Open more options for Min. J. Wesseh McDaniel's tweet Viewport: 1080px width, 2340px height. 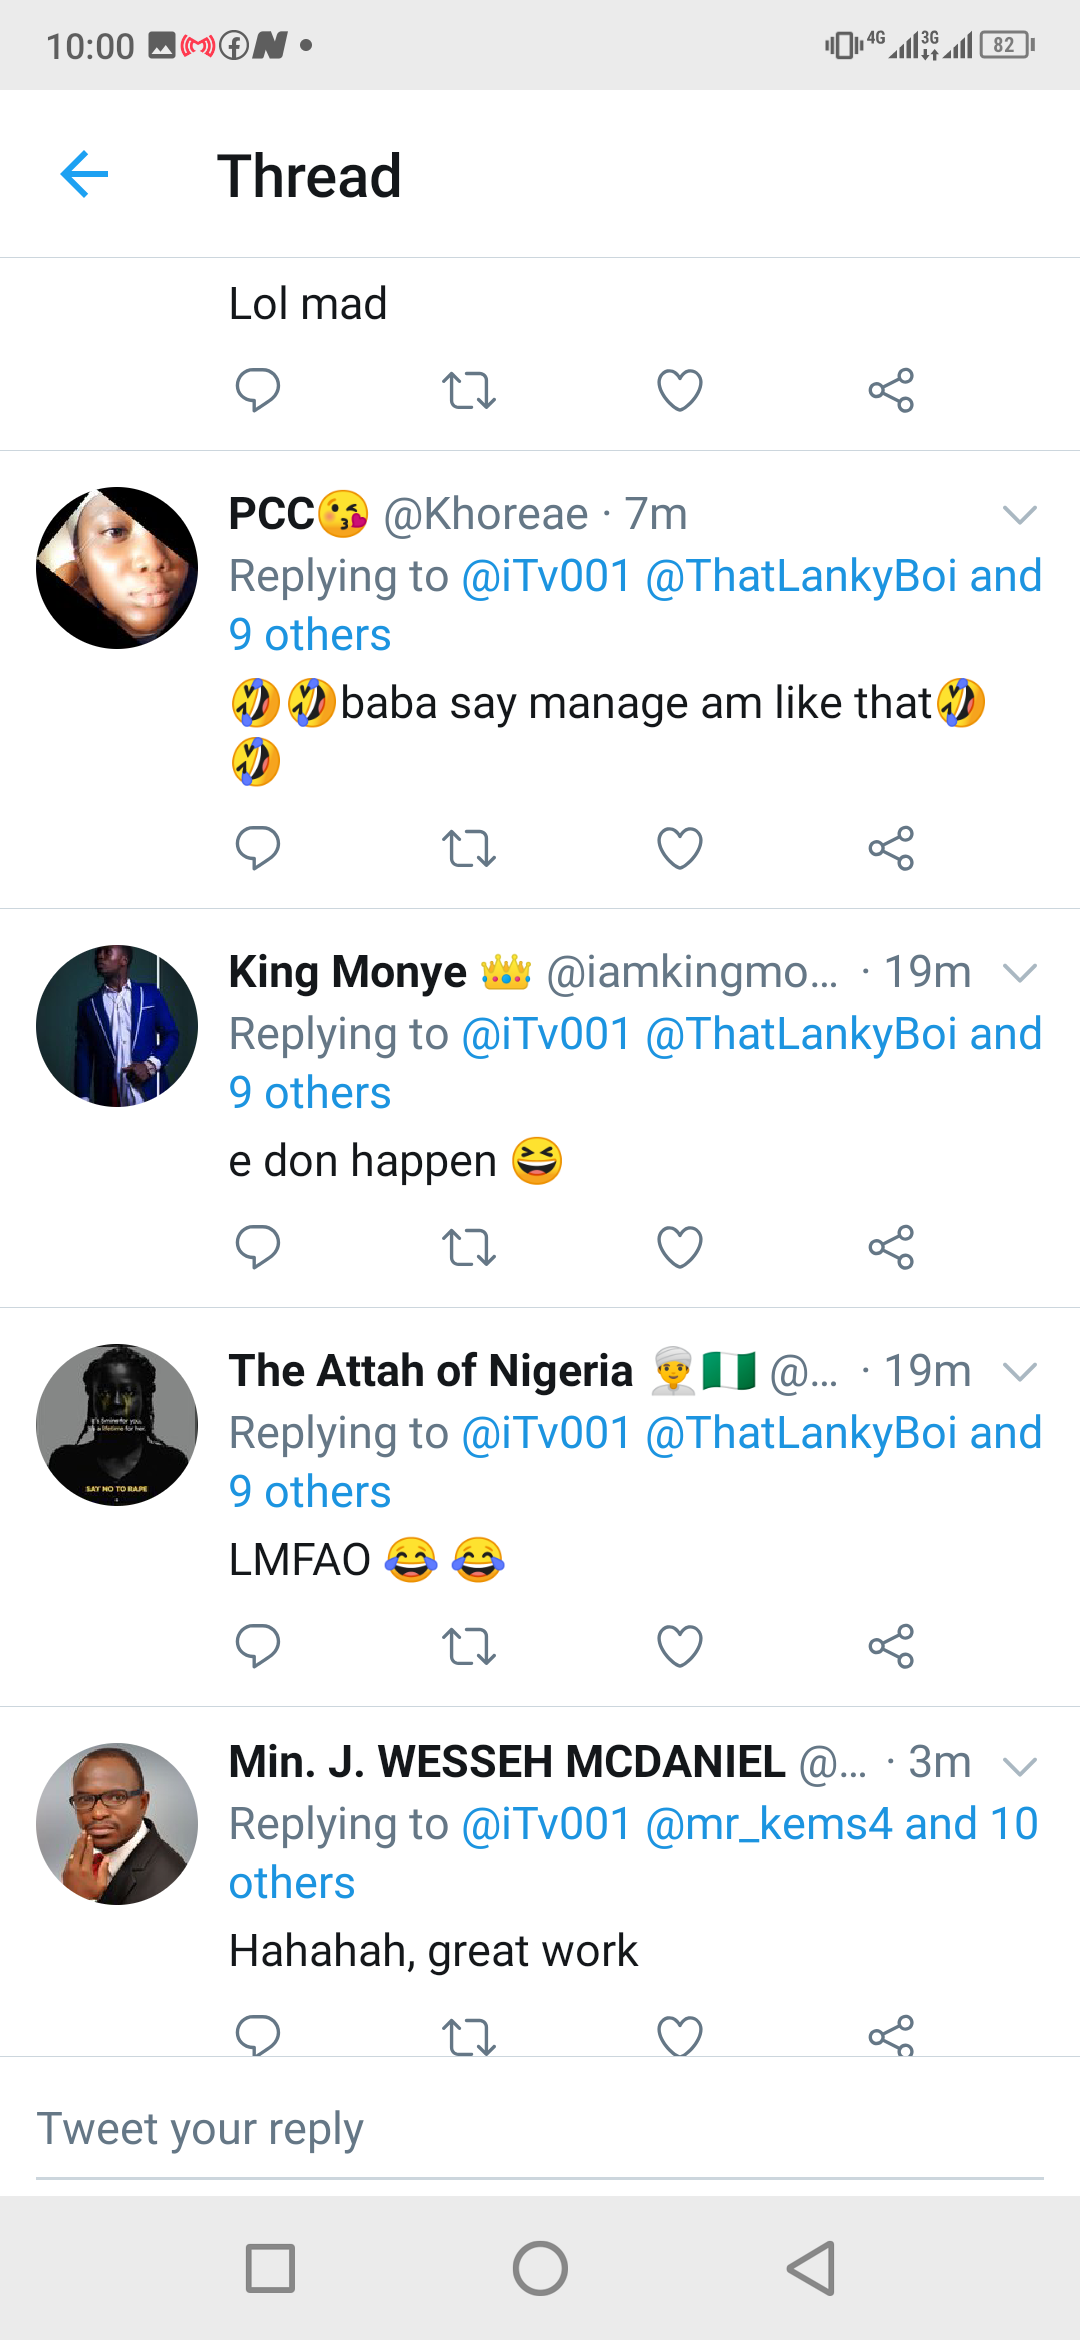tap(1019, 1767)
